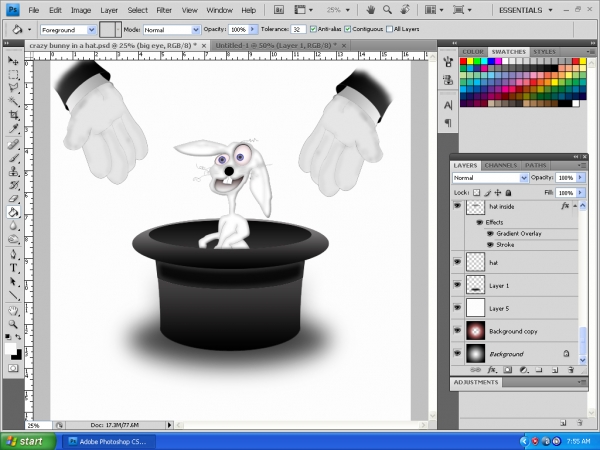Switch to the Channels tab
The image size is (600, 450).
[501, 165]
